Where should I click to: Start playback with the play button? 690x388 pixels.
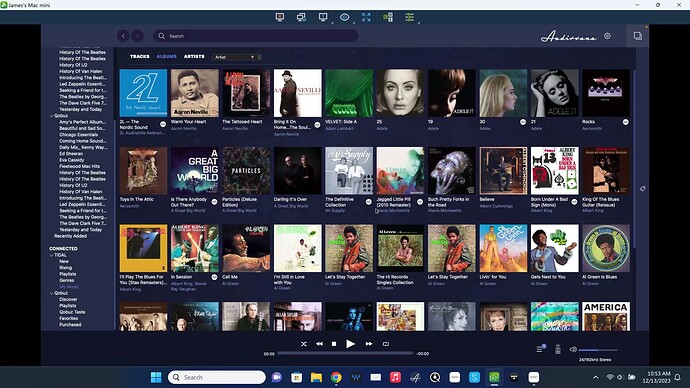(x=350, y=344)
